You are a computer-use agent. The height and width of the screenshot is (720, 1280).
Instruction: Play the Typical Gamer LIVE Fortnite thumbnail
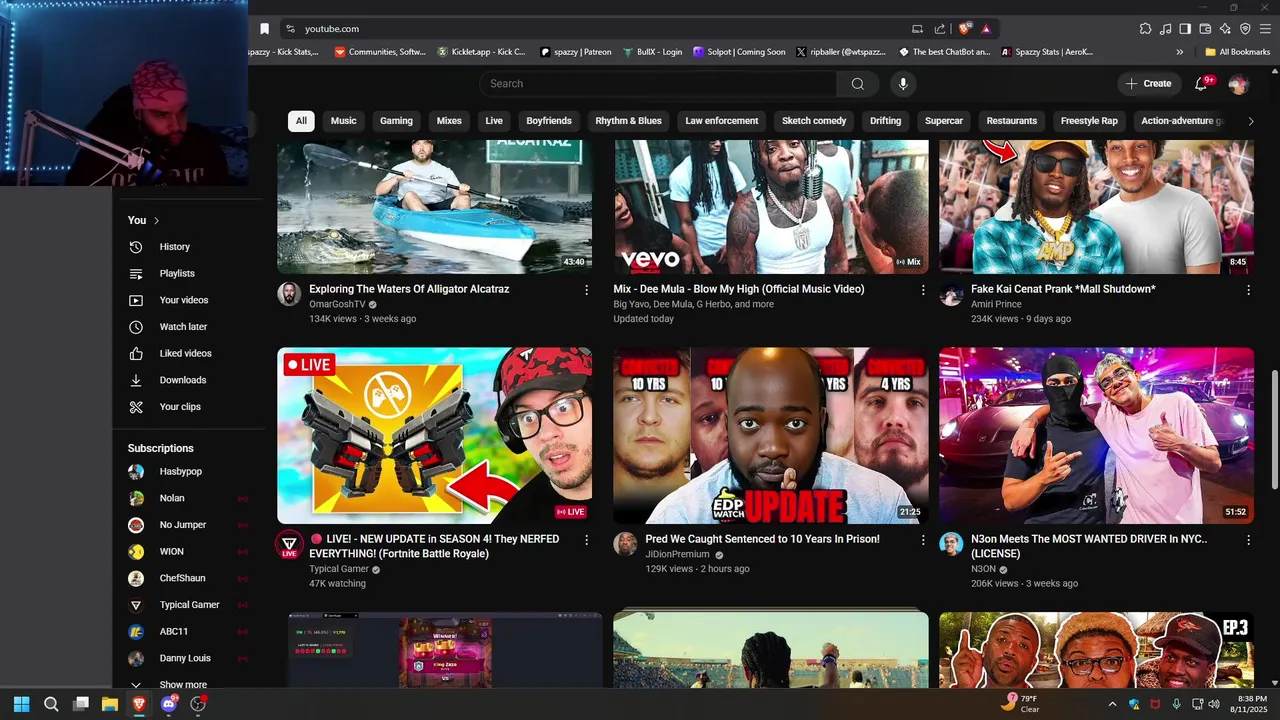click(x=434, y=436)
